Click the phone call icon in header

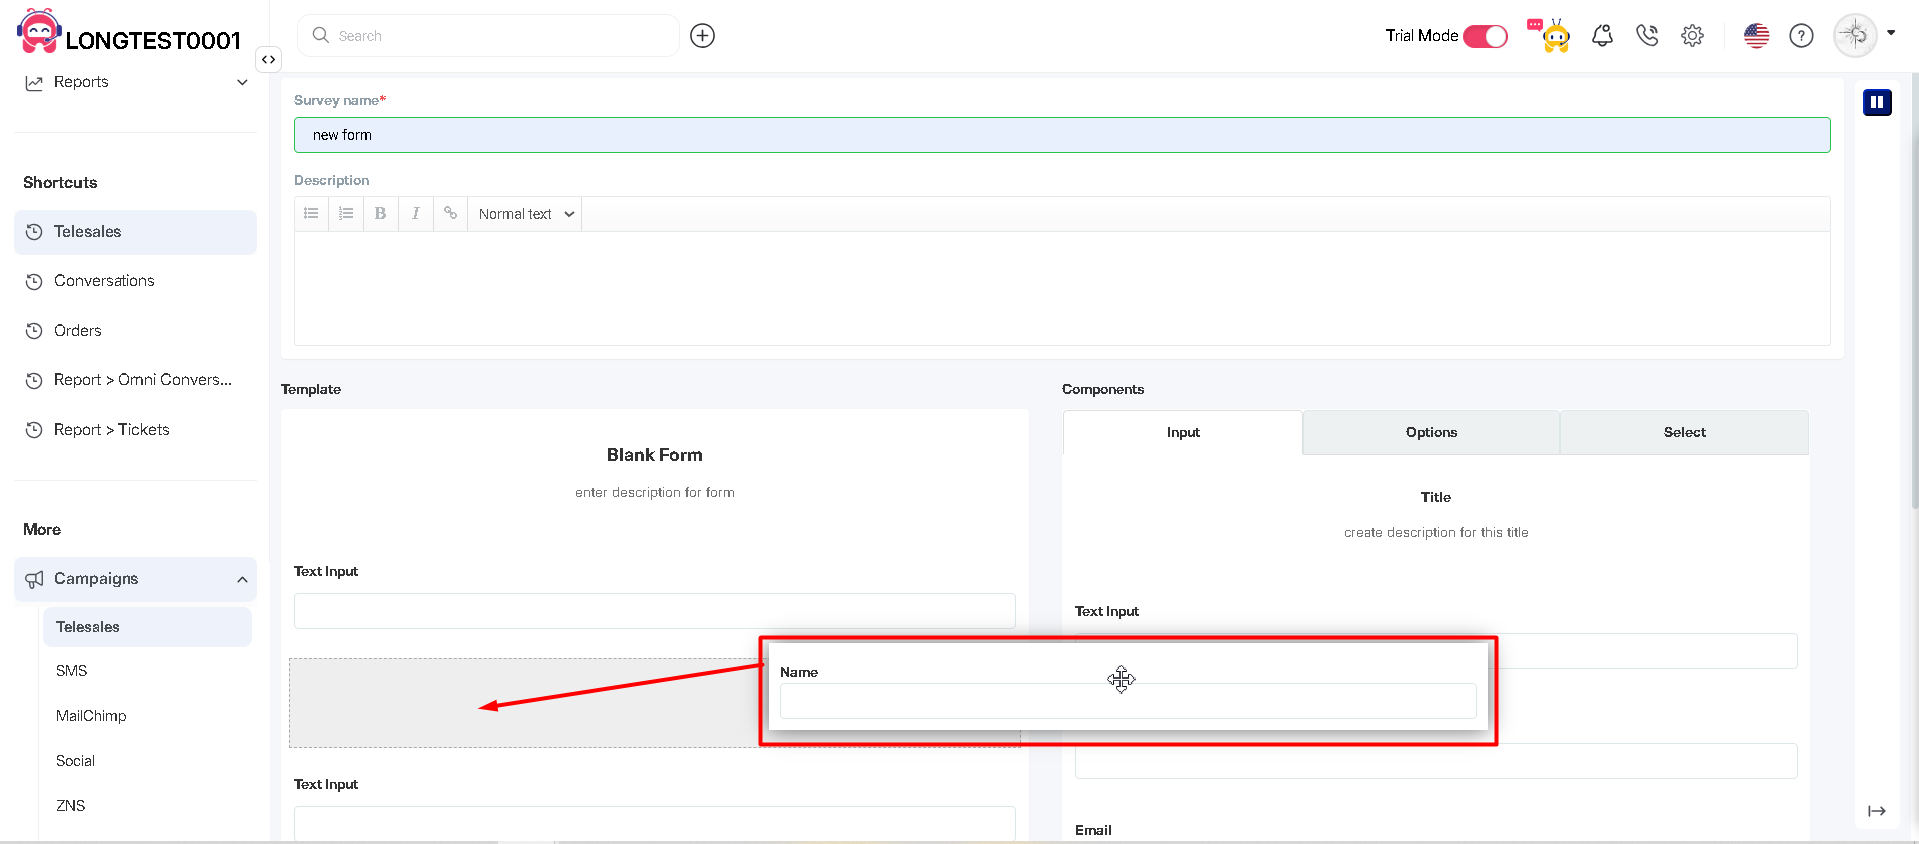(1647, 36)
